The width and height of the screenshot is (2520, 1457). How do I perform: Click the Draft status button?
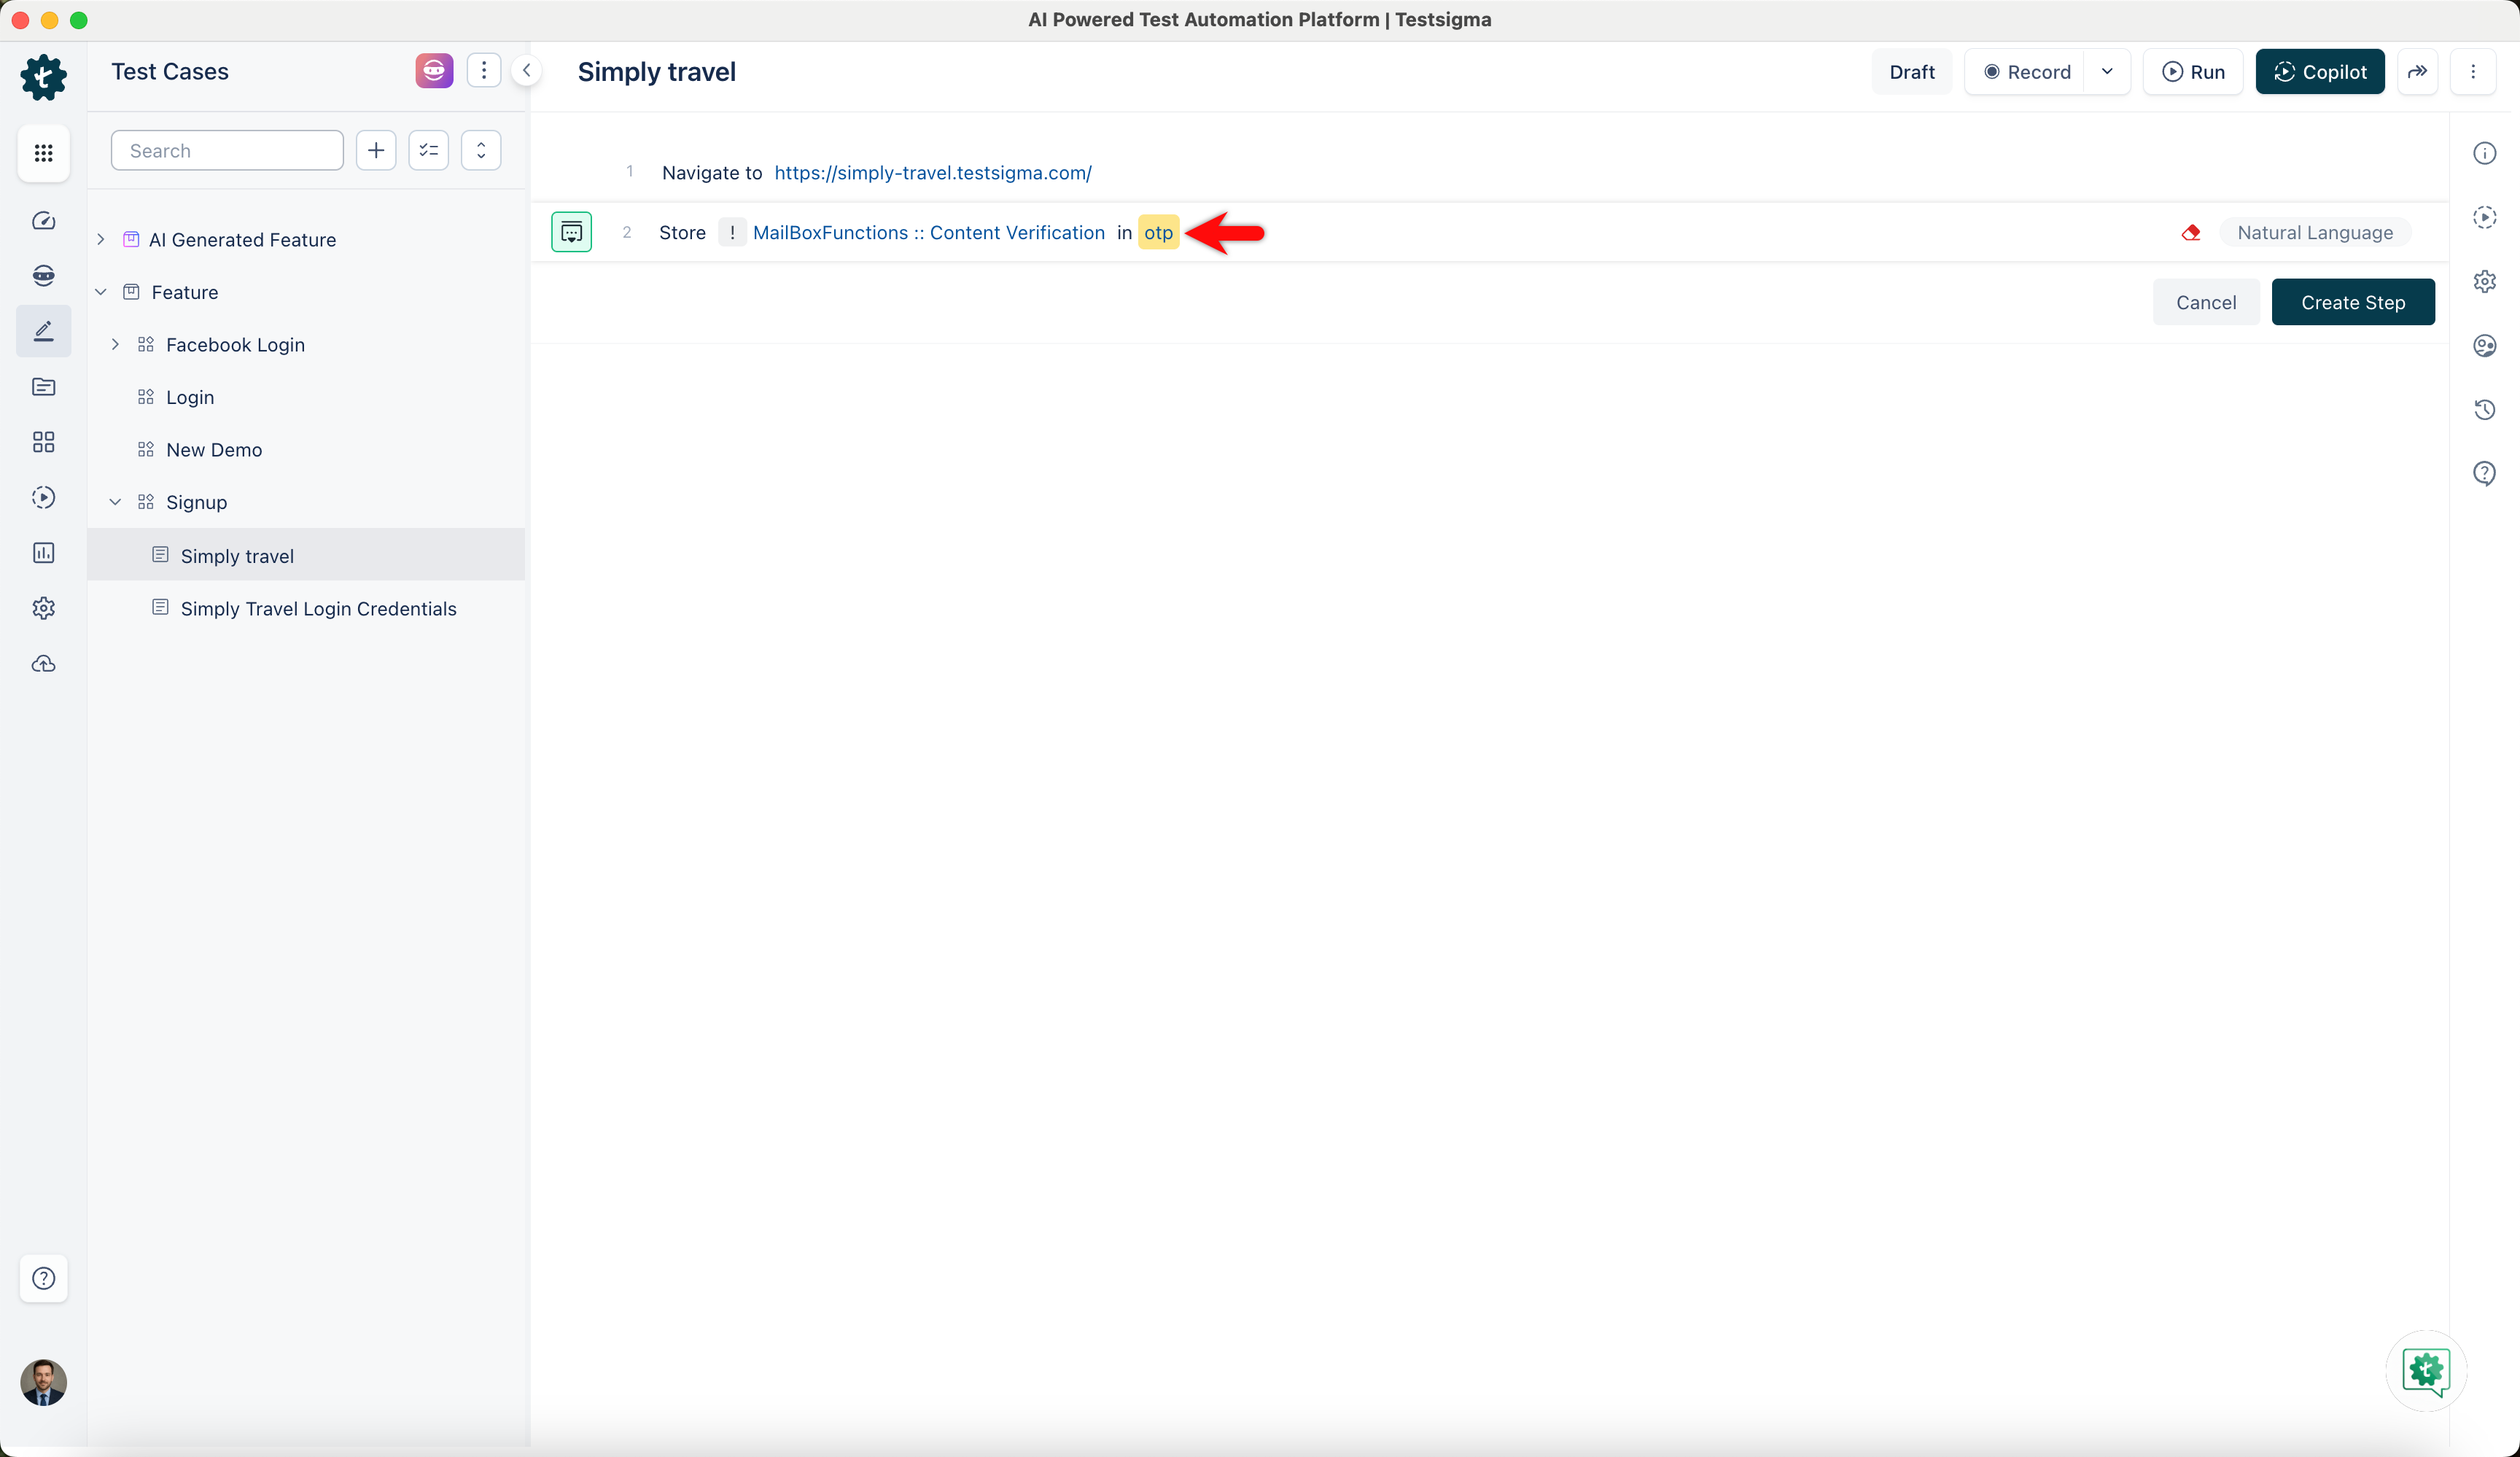tap(1911, 72)
